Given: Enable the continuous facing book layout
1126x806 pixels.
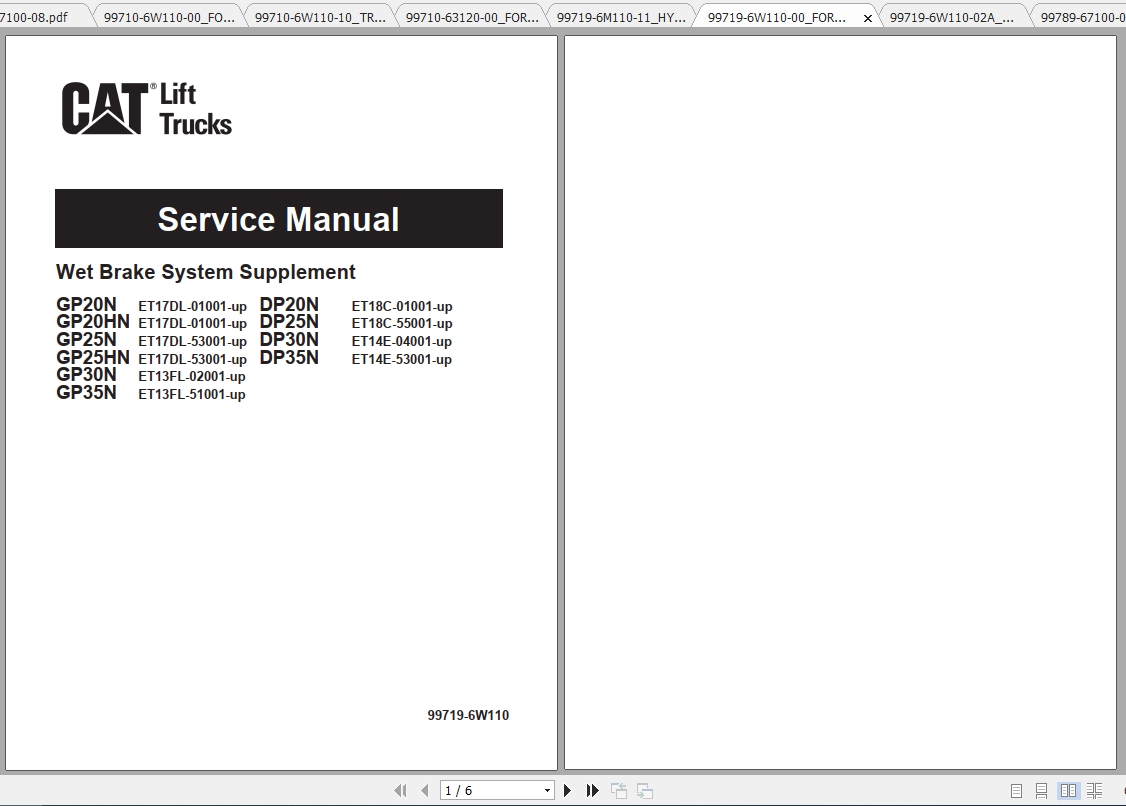Looking at the screenshot, I should click(x=1093, y=790).
